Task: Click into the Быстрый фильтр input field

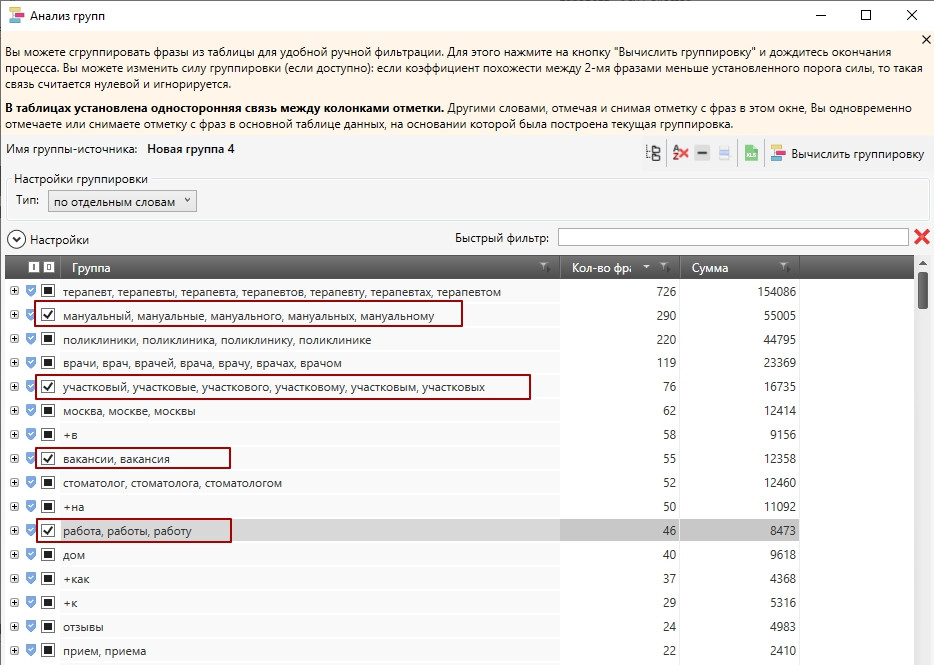Action: click(x=732, y=237)
